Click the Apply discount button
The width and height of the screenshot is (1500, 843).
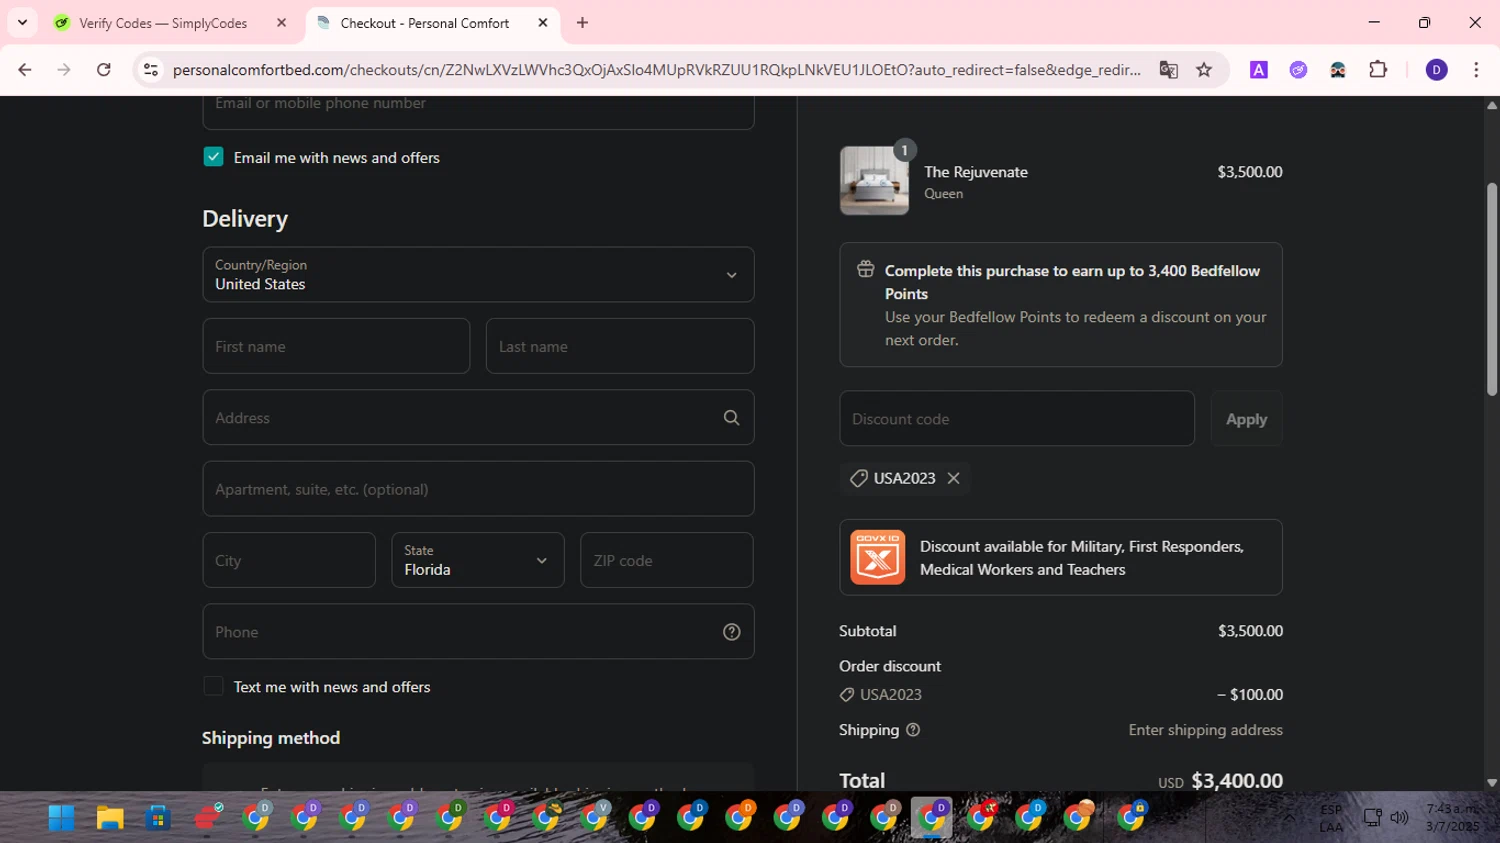pos(1246,419)
